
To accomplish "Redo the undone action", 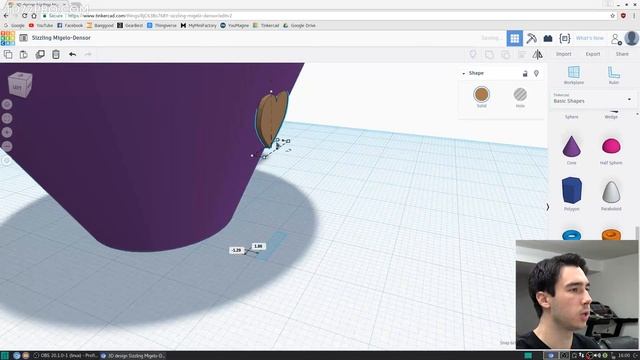I will 88,54.
